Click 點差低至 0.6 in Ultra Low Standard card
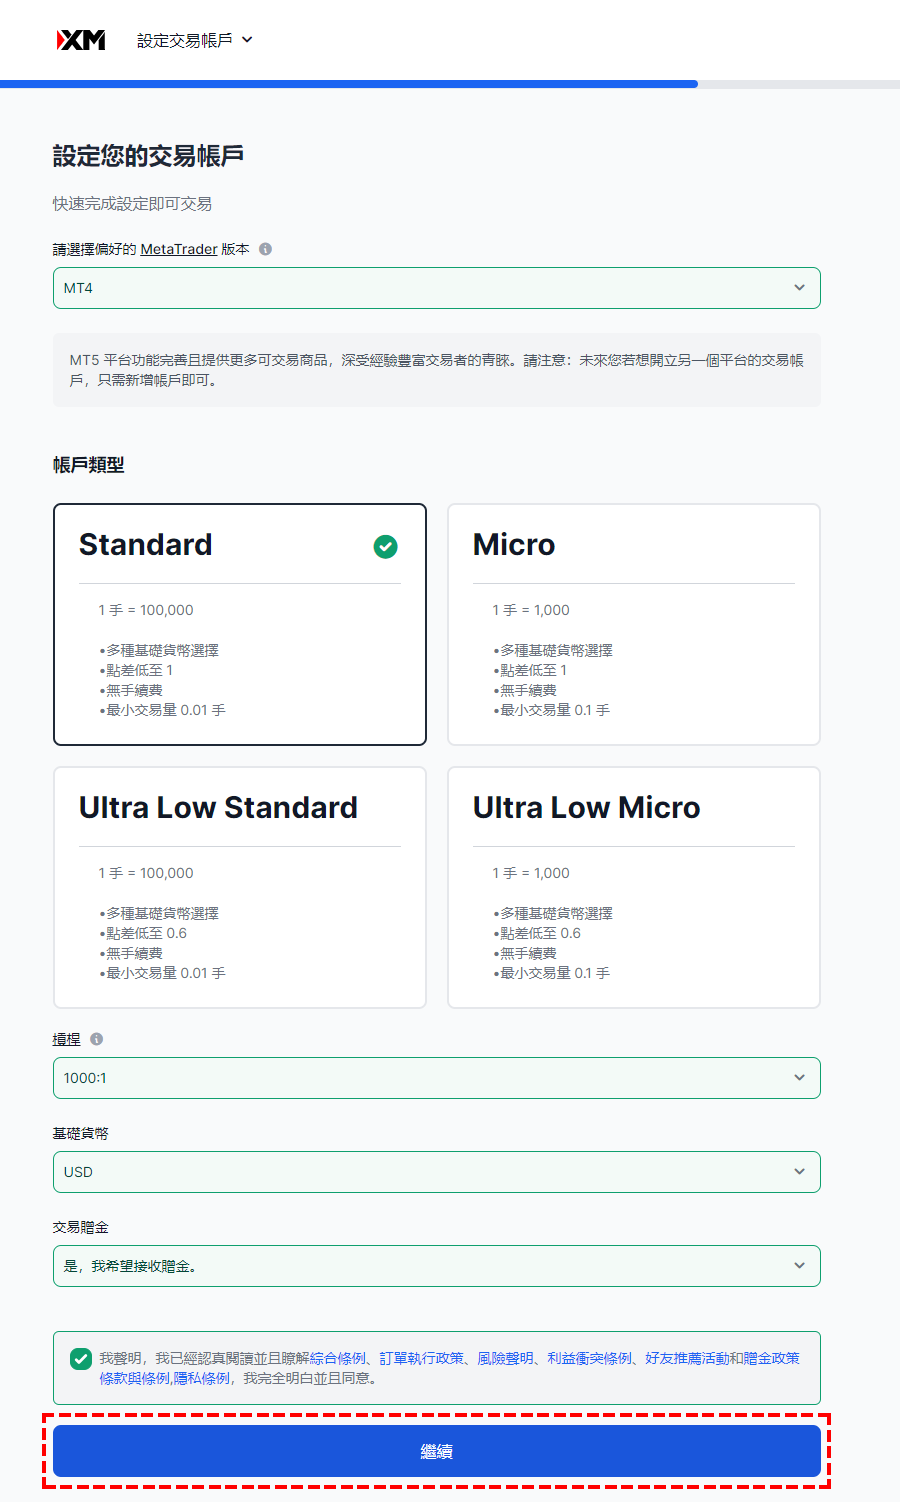 tap(146, 933)
